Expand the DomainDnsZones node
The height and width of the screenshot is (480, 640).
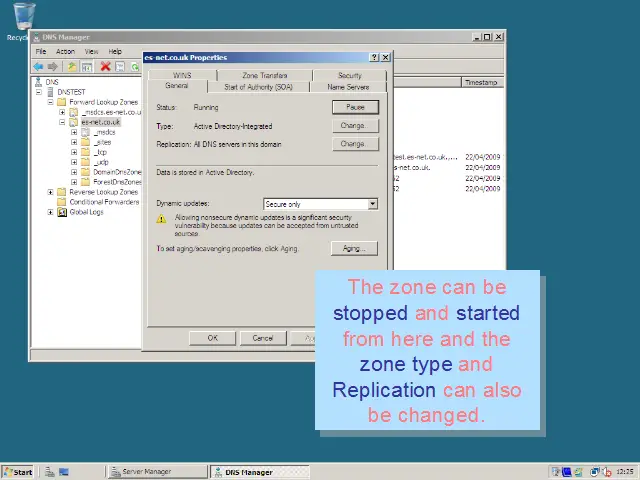74,172
